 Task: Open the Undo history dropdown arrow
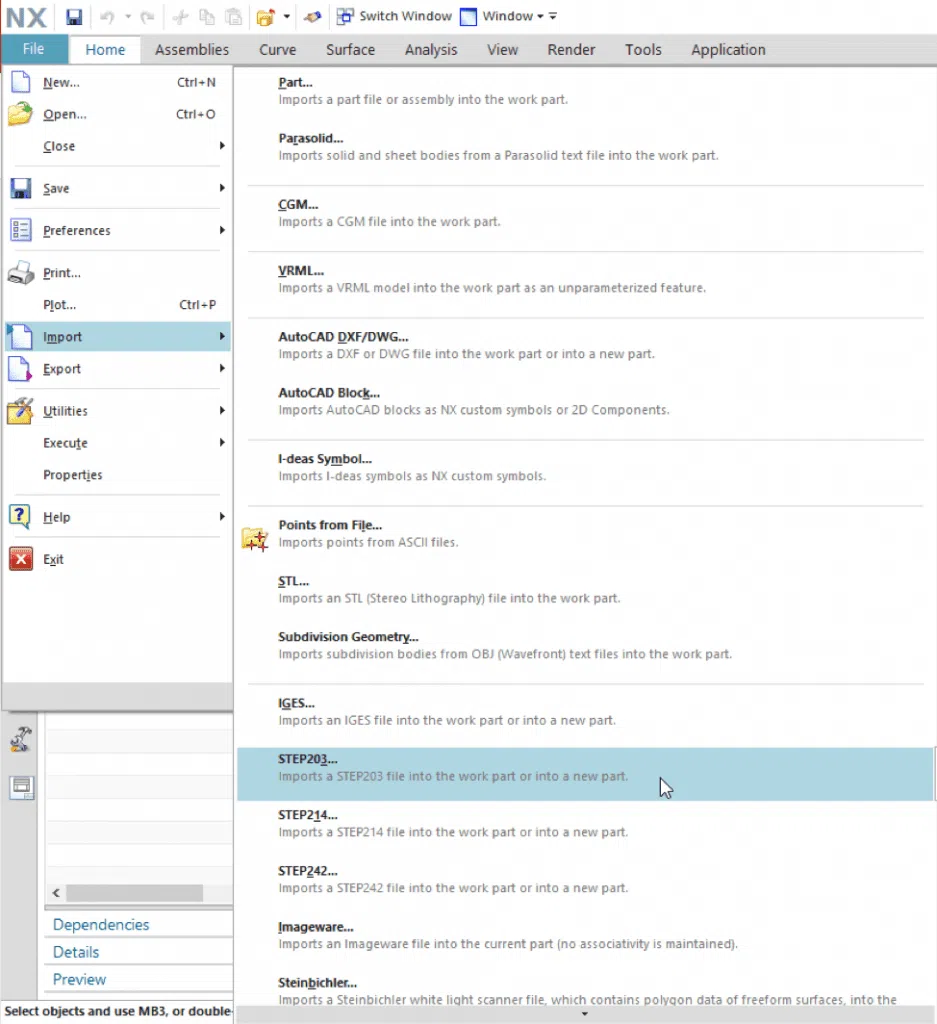(x=128, y=16)
